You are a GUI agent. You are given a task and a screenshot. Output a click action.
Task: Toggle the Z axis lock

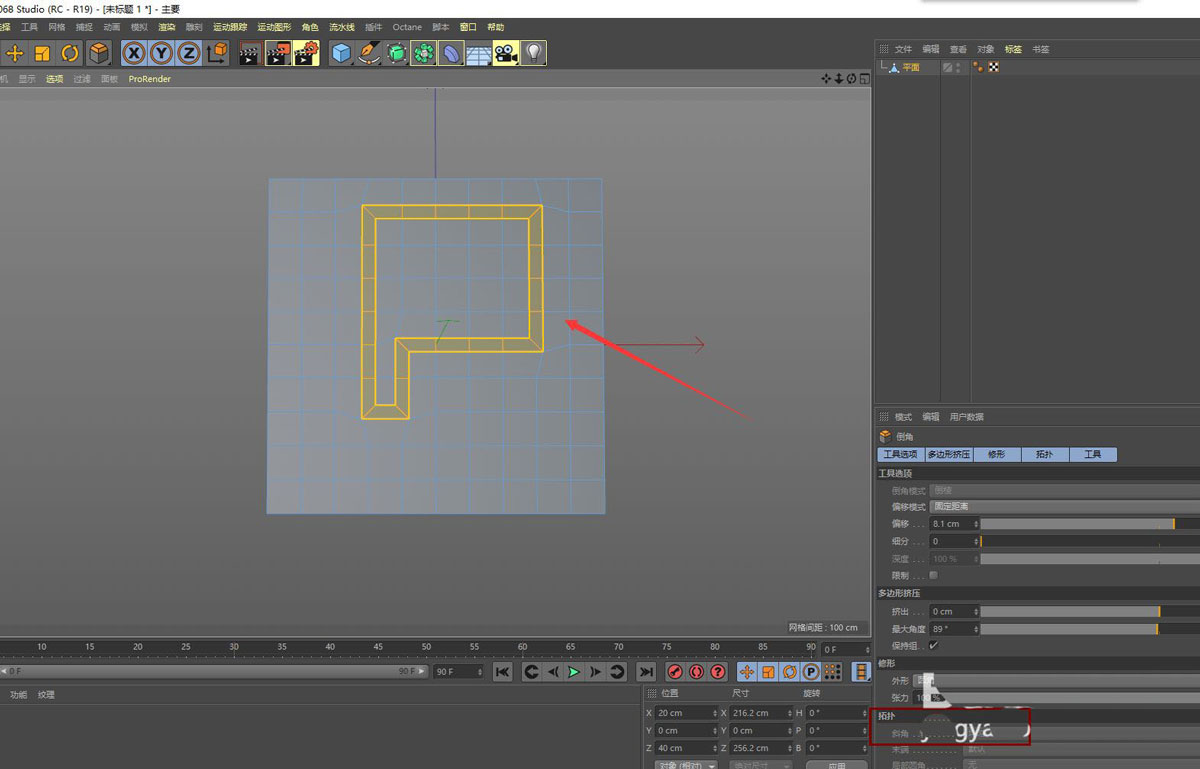(x=188, y=53)
